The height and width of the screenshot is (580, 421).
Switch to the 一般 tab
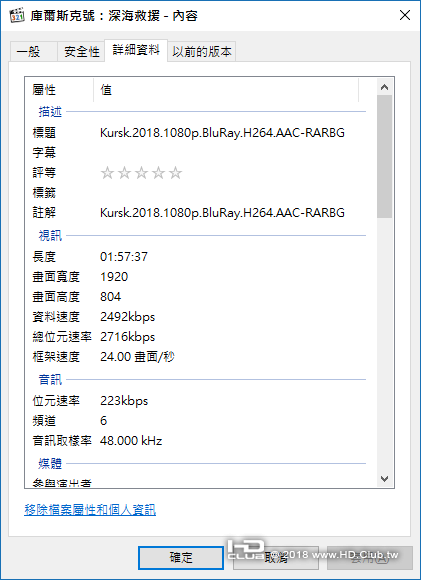(x=33, y=52)
